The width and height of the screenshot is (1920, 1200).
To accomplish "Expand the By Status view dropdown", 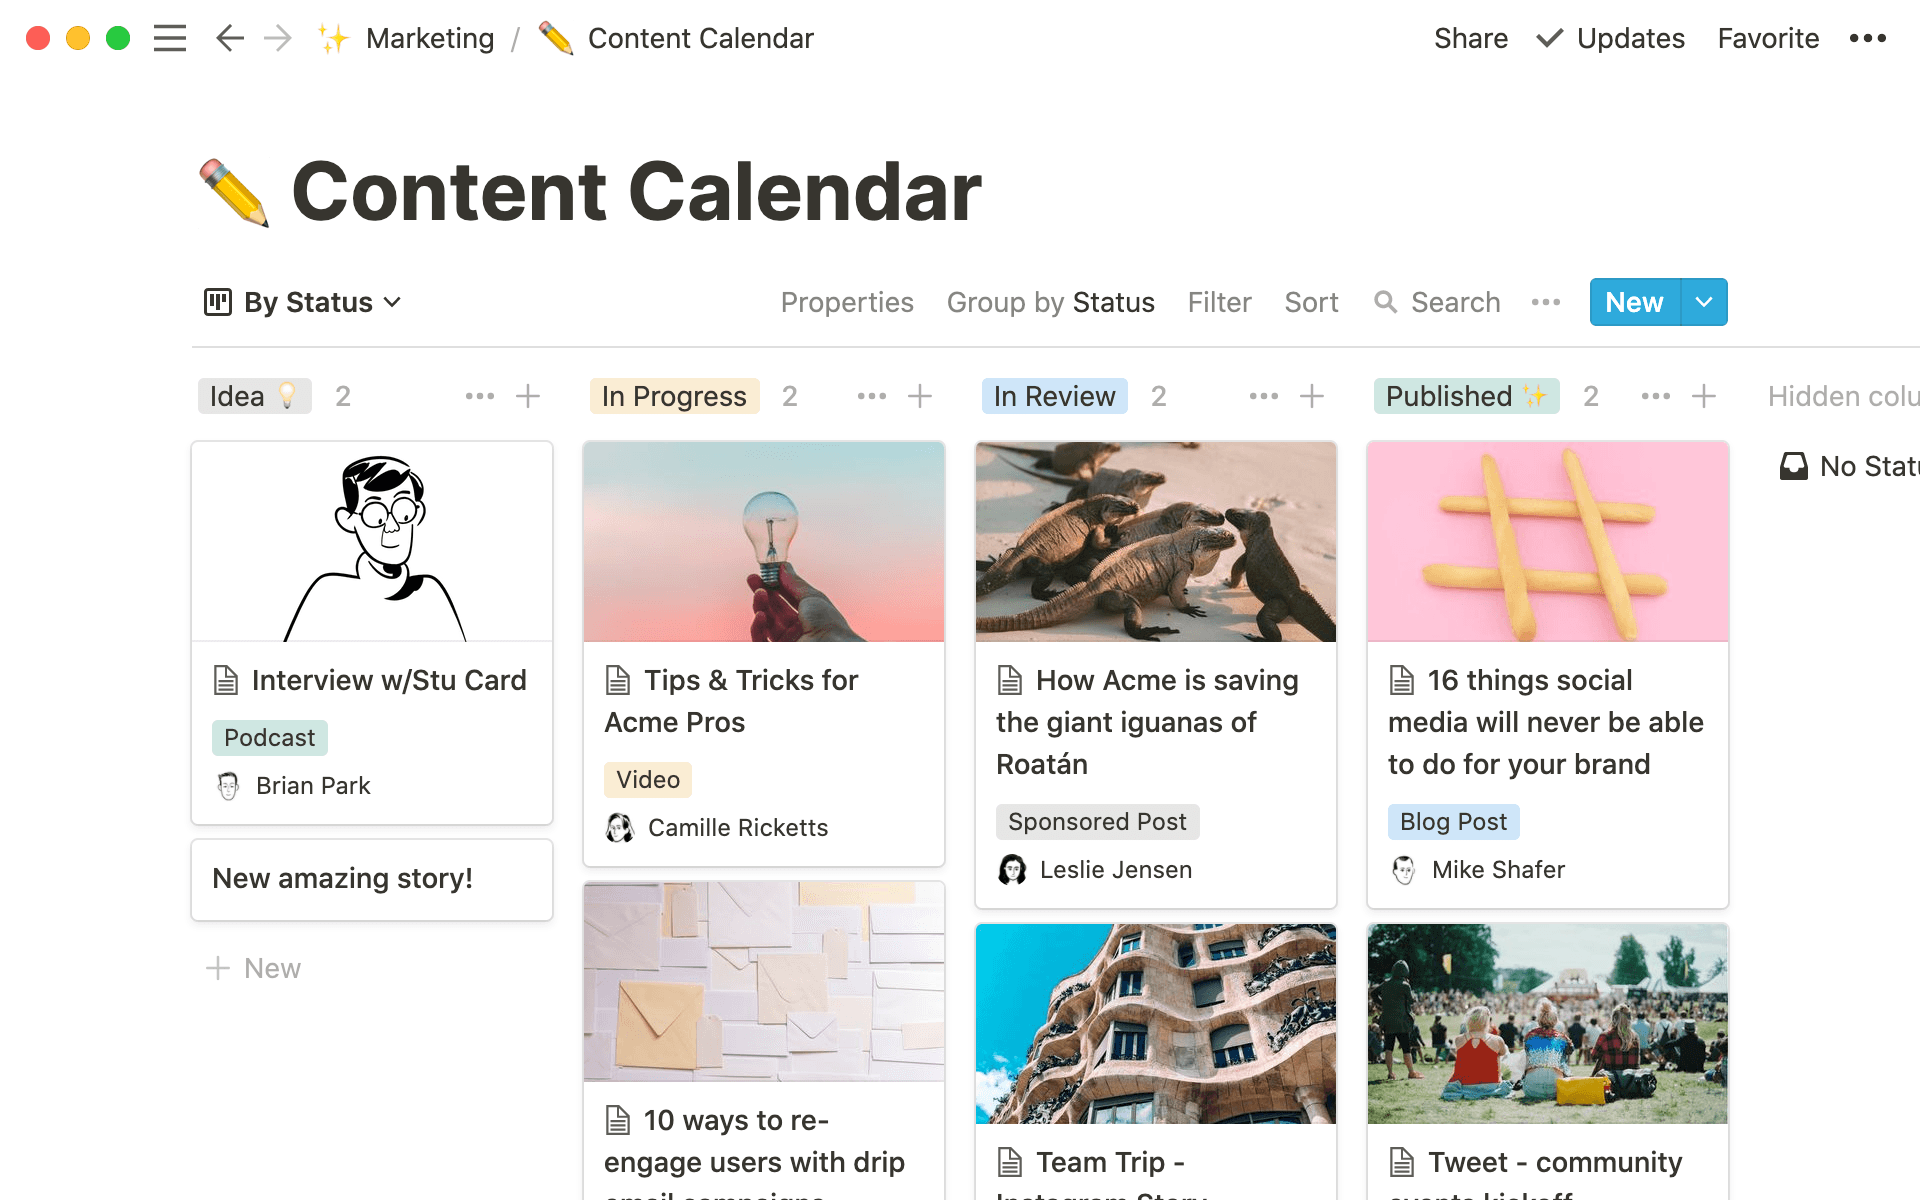I will point(392,301).
